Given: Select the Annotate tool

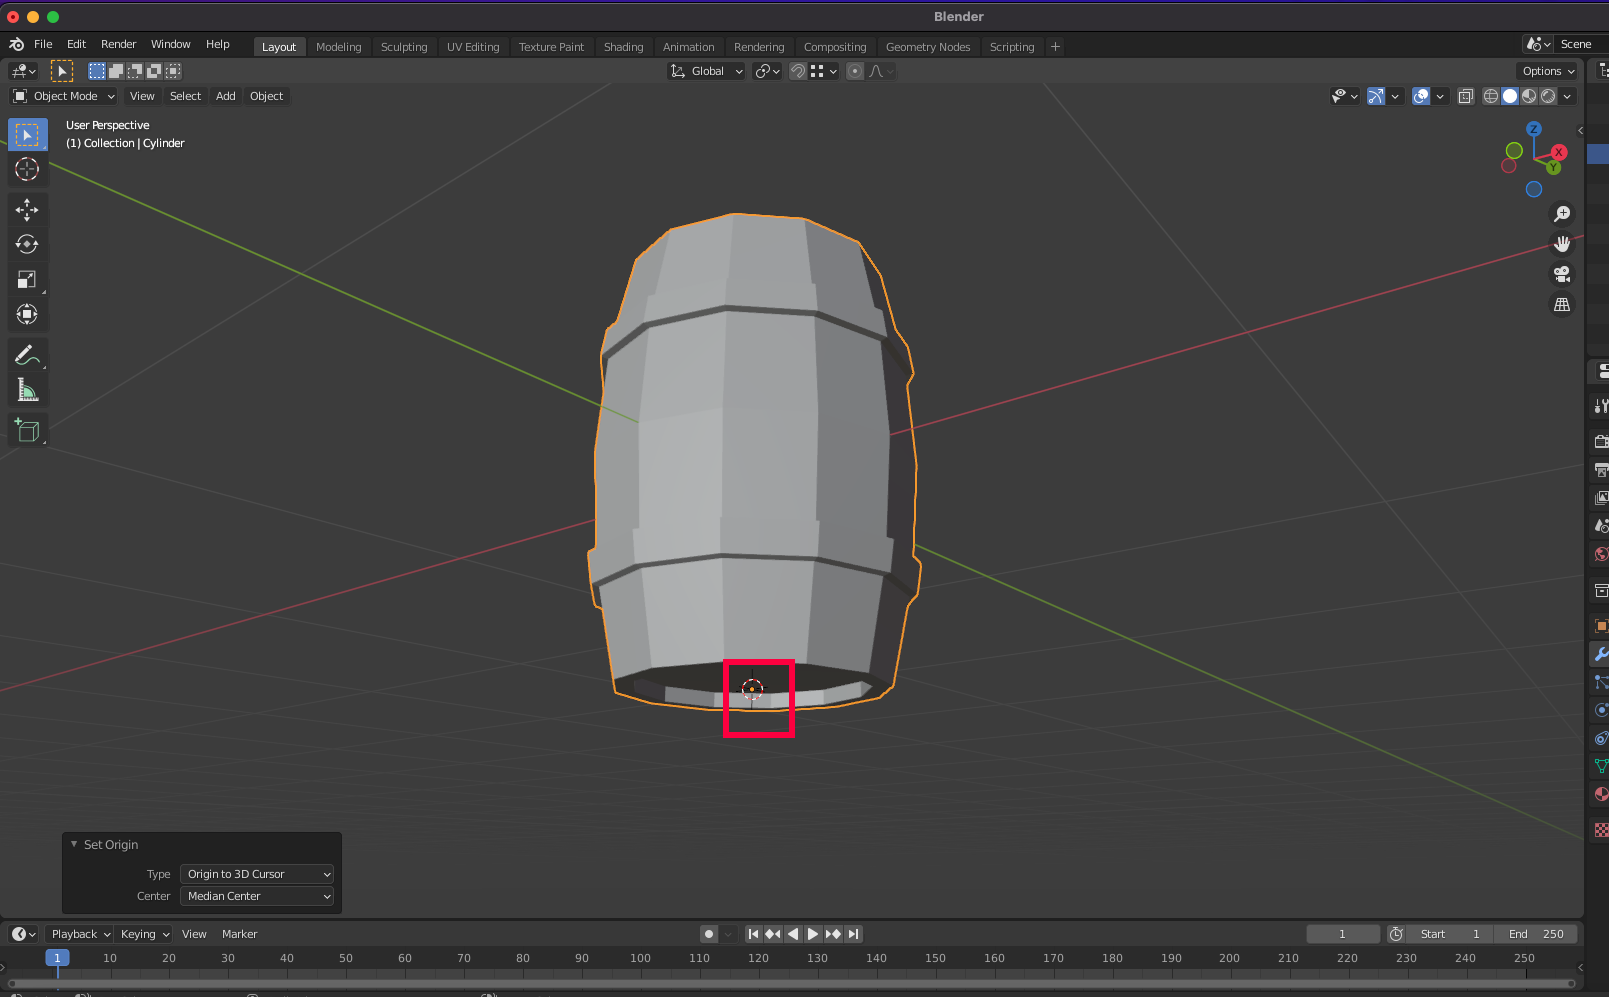Looking at the screenshot, I should 27,355.
